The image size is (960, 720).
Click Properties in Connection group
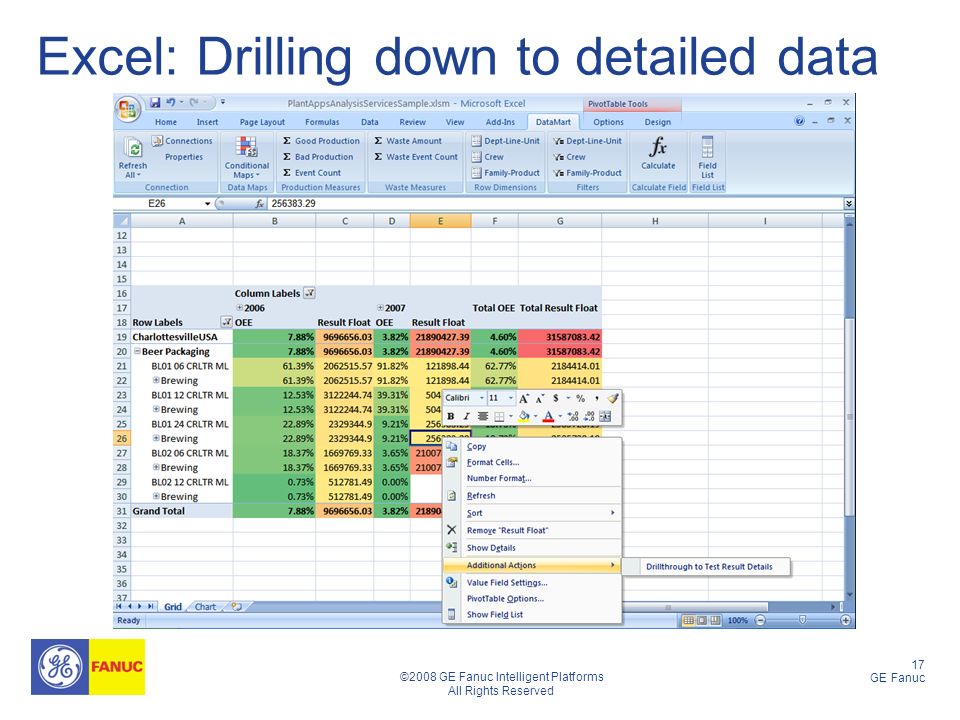[x=184, y=157]
